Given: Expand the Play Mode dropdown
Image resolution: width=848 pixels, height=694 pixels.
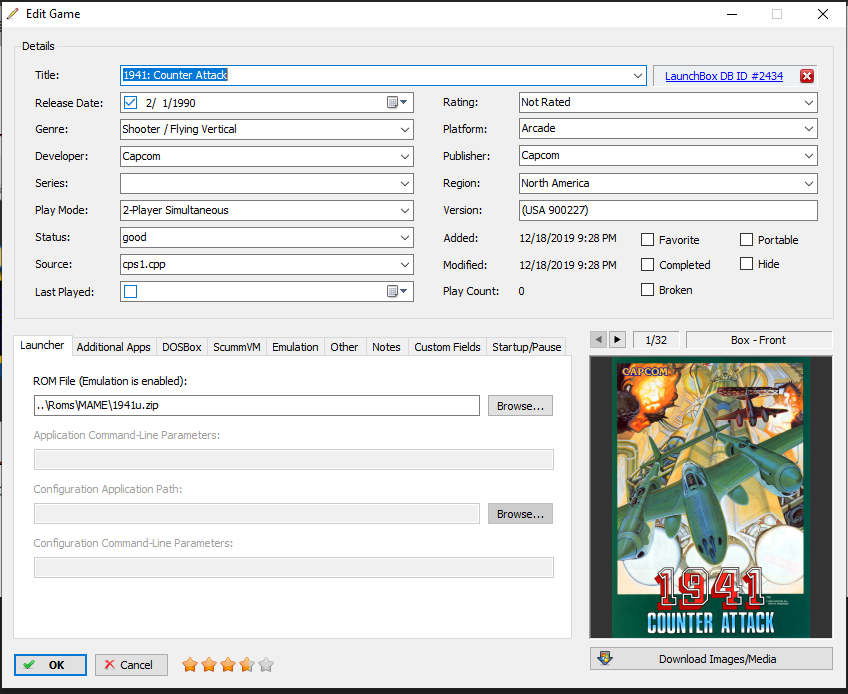Looking at the screenshot, I should 405,211.
